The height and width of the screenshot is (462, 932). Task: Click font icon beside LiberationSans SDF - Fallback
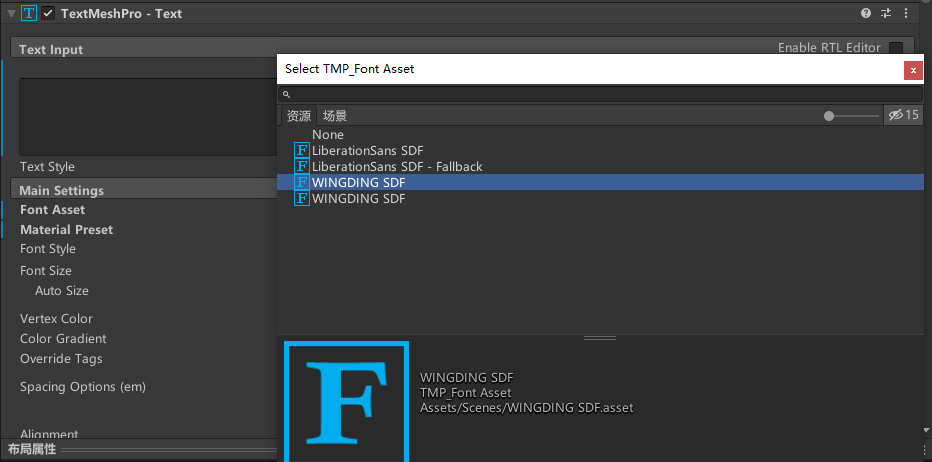(302, 166)
